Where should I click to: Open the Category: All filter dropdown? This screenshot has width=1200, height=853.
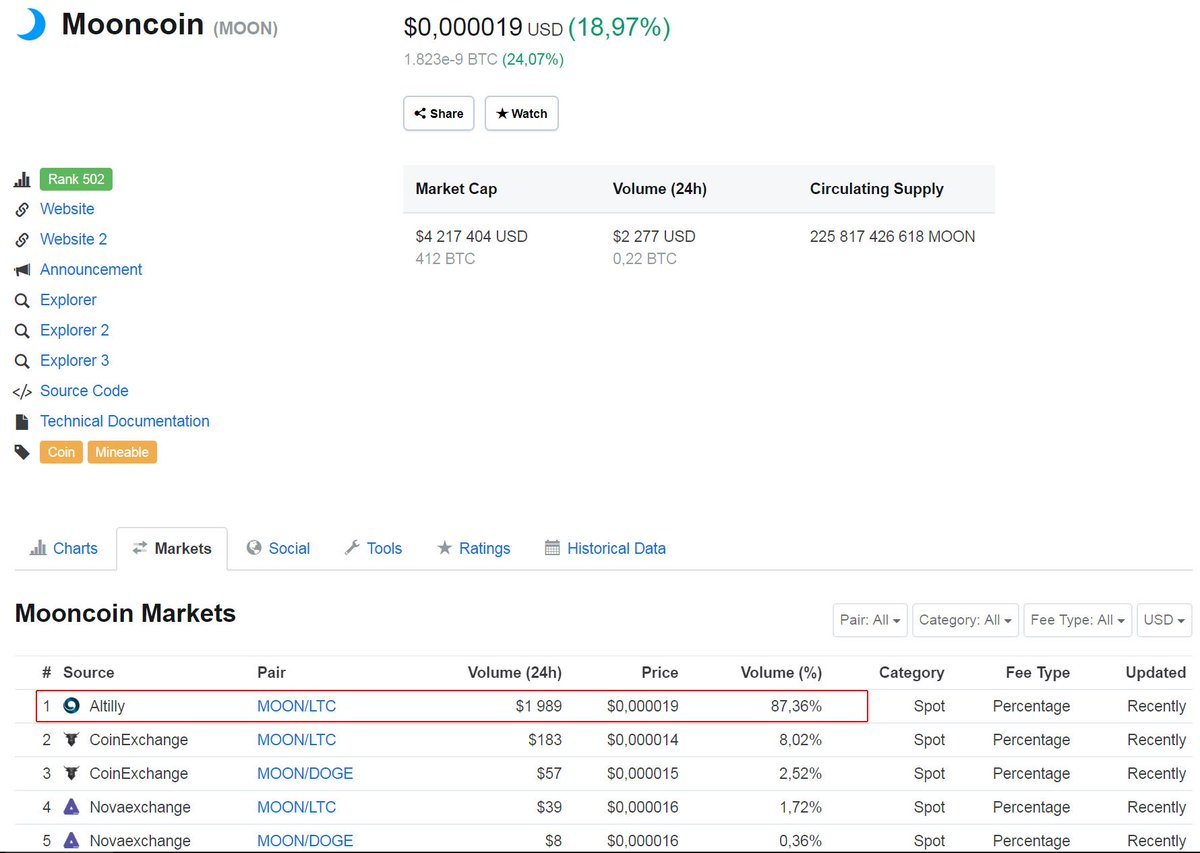pyautogui.click(x=965, y=620)
